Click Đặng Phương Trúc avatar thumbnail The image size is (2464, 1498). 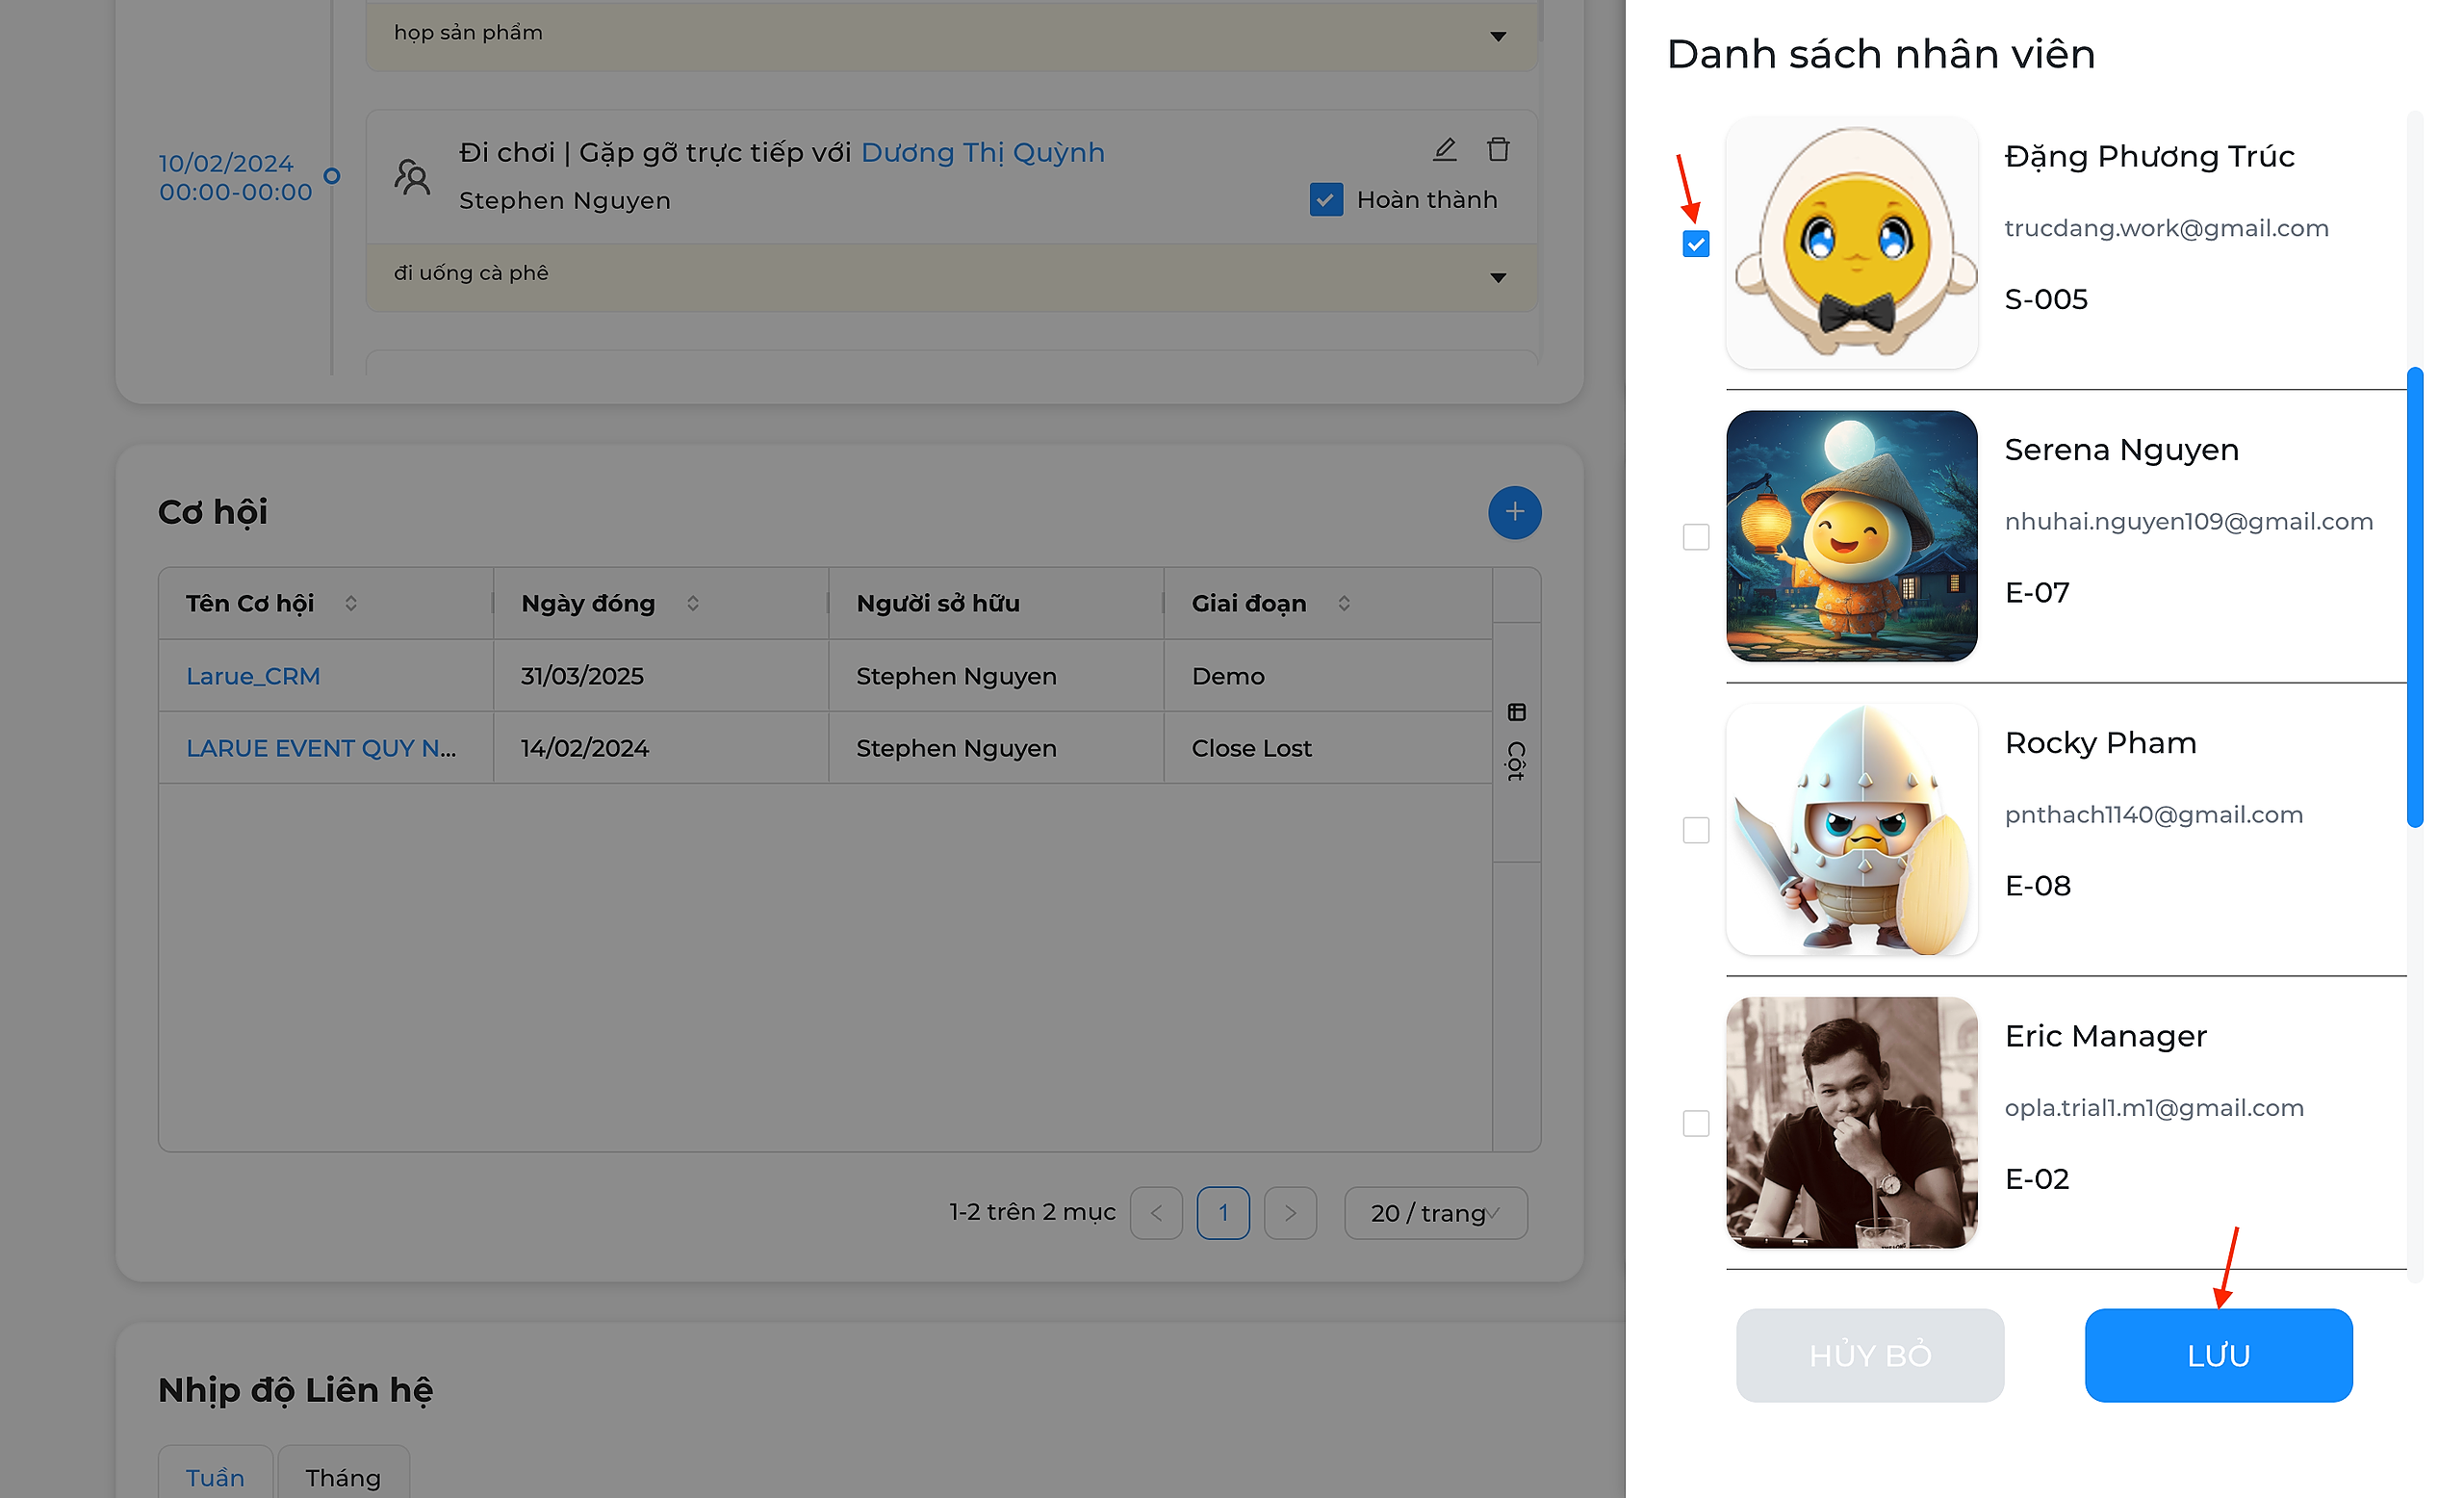[x=1852, y=242]
